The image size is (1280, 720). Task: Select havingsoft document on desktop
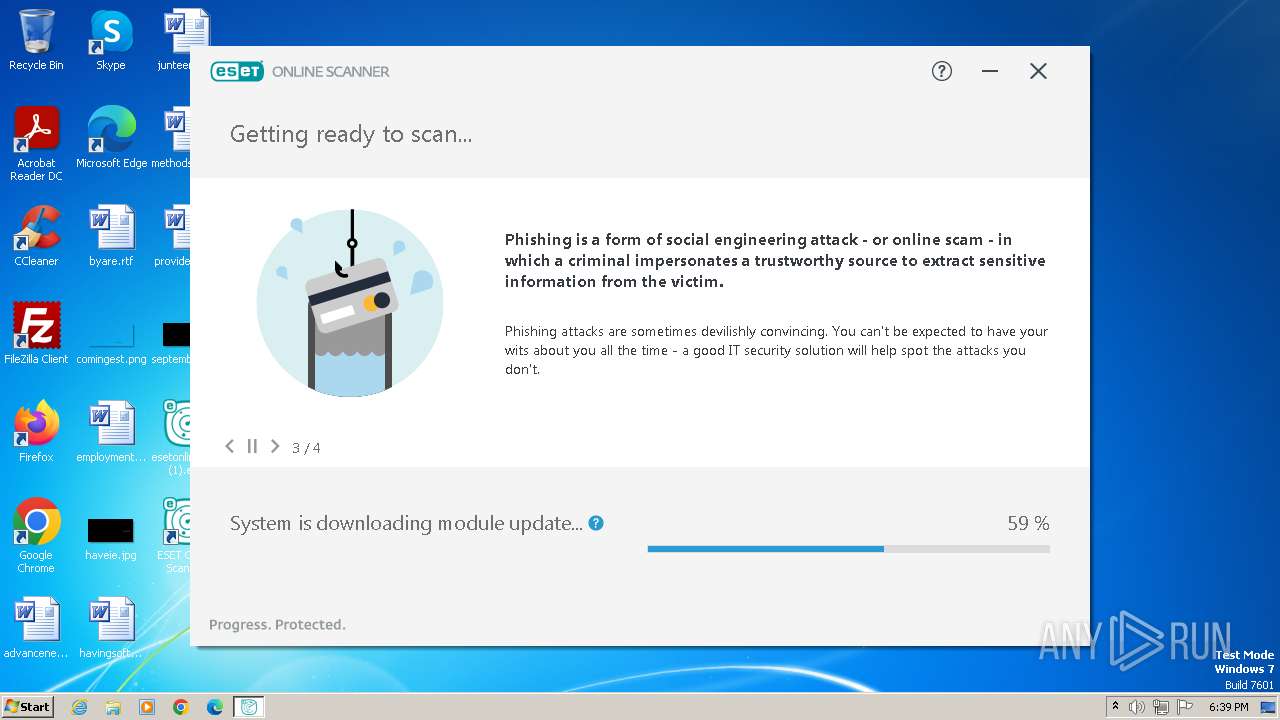pyautogui.click(x=111, y=628)
